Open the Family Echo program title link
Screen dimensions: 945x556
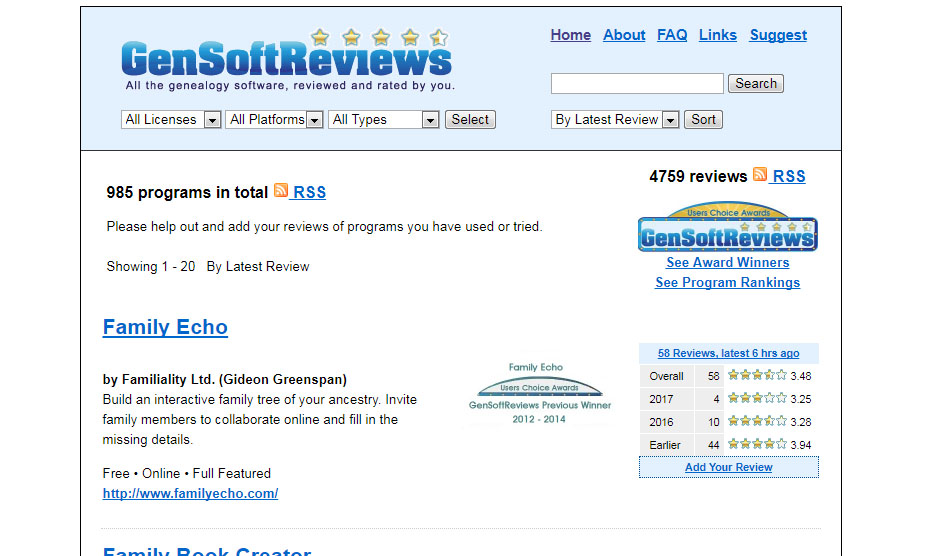tap(165, 327)
